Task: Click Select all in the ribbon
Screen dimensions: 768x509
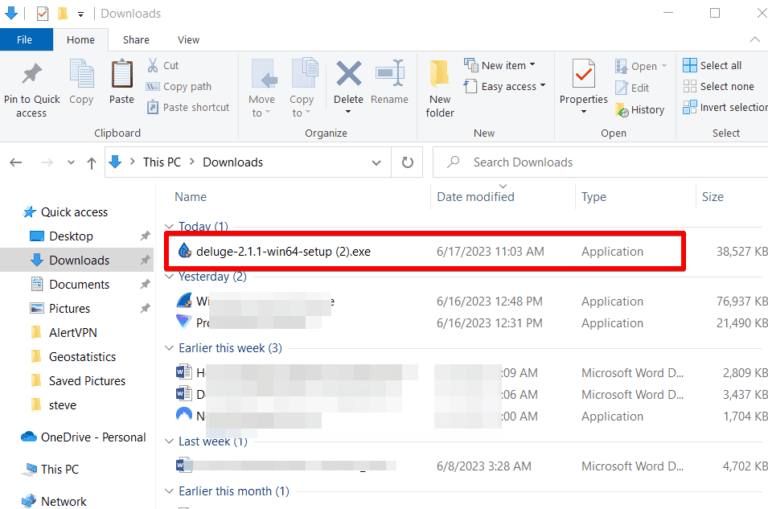Action: pyautogui.click(x=712, y=66)
